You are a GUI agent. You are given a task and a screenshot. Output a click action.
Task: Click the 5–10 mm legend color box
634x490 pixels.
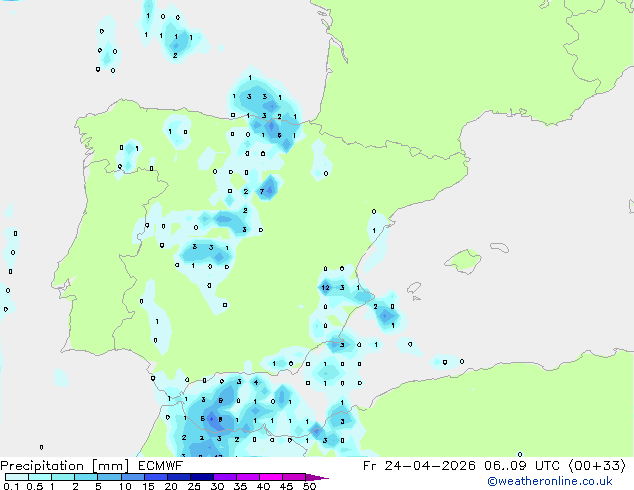point(109,477)
